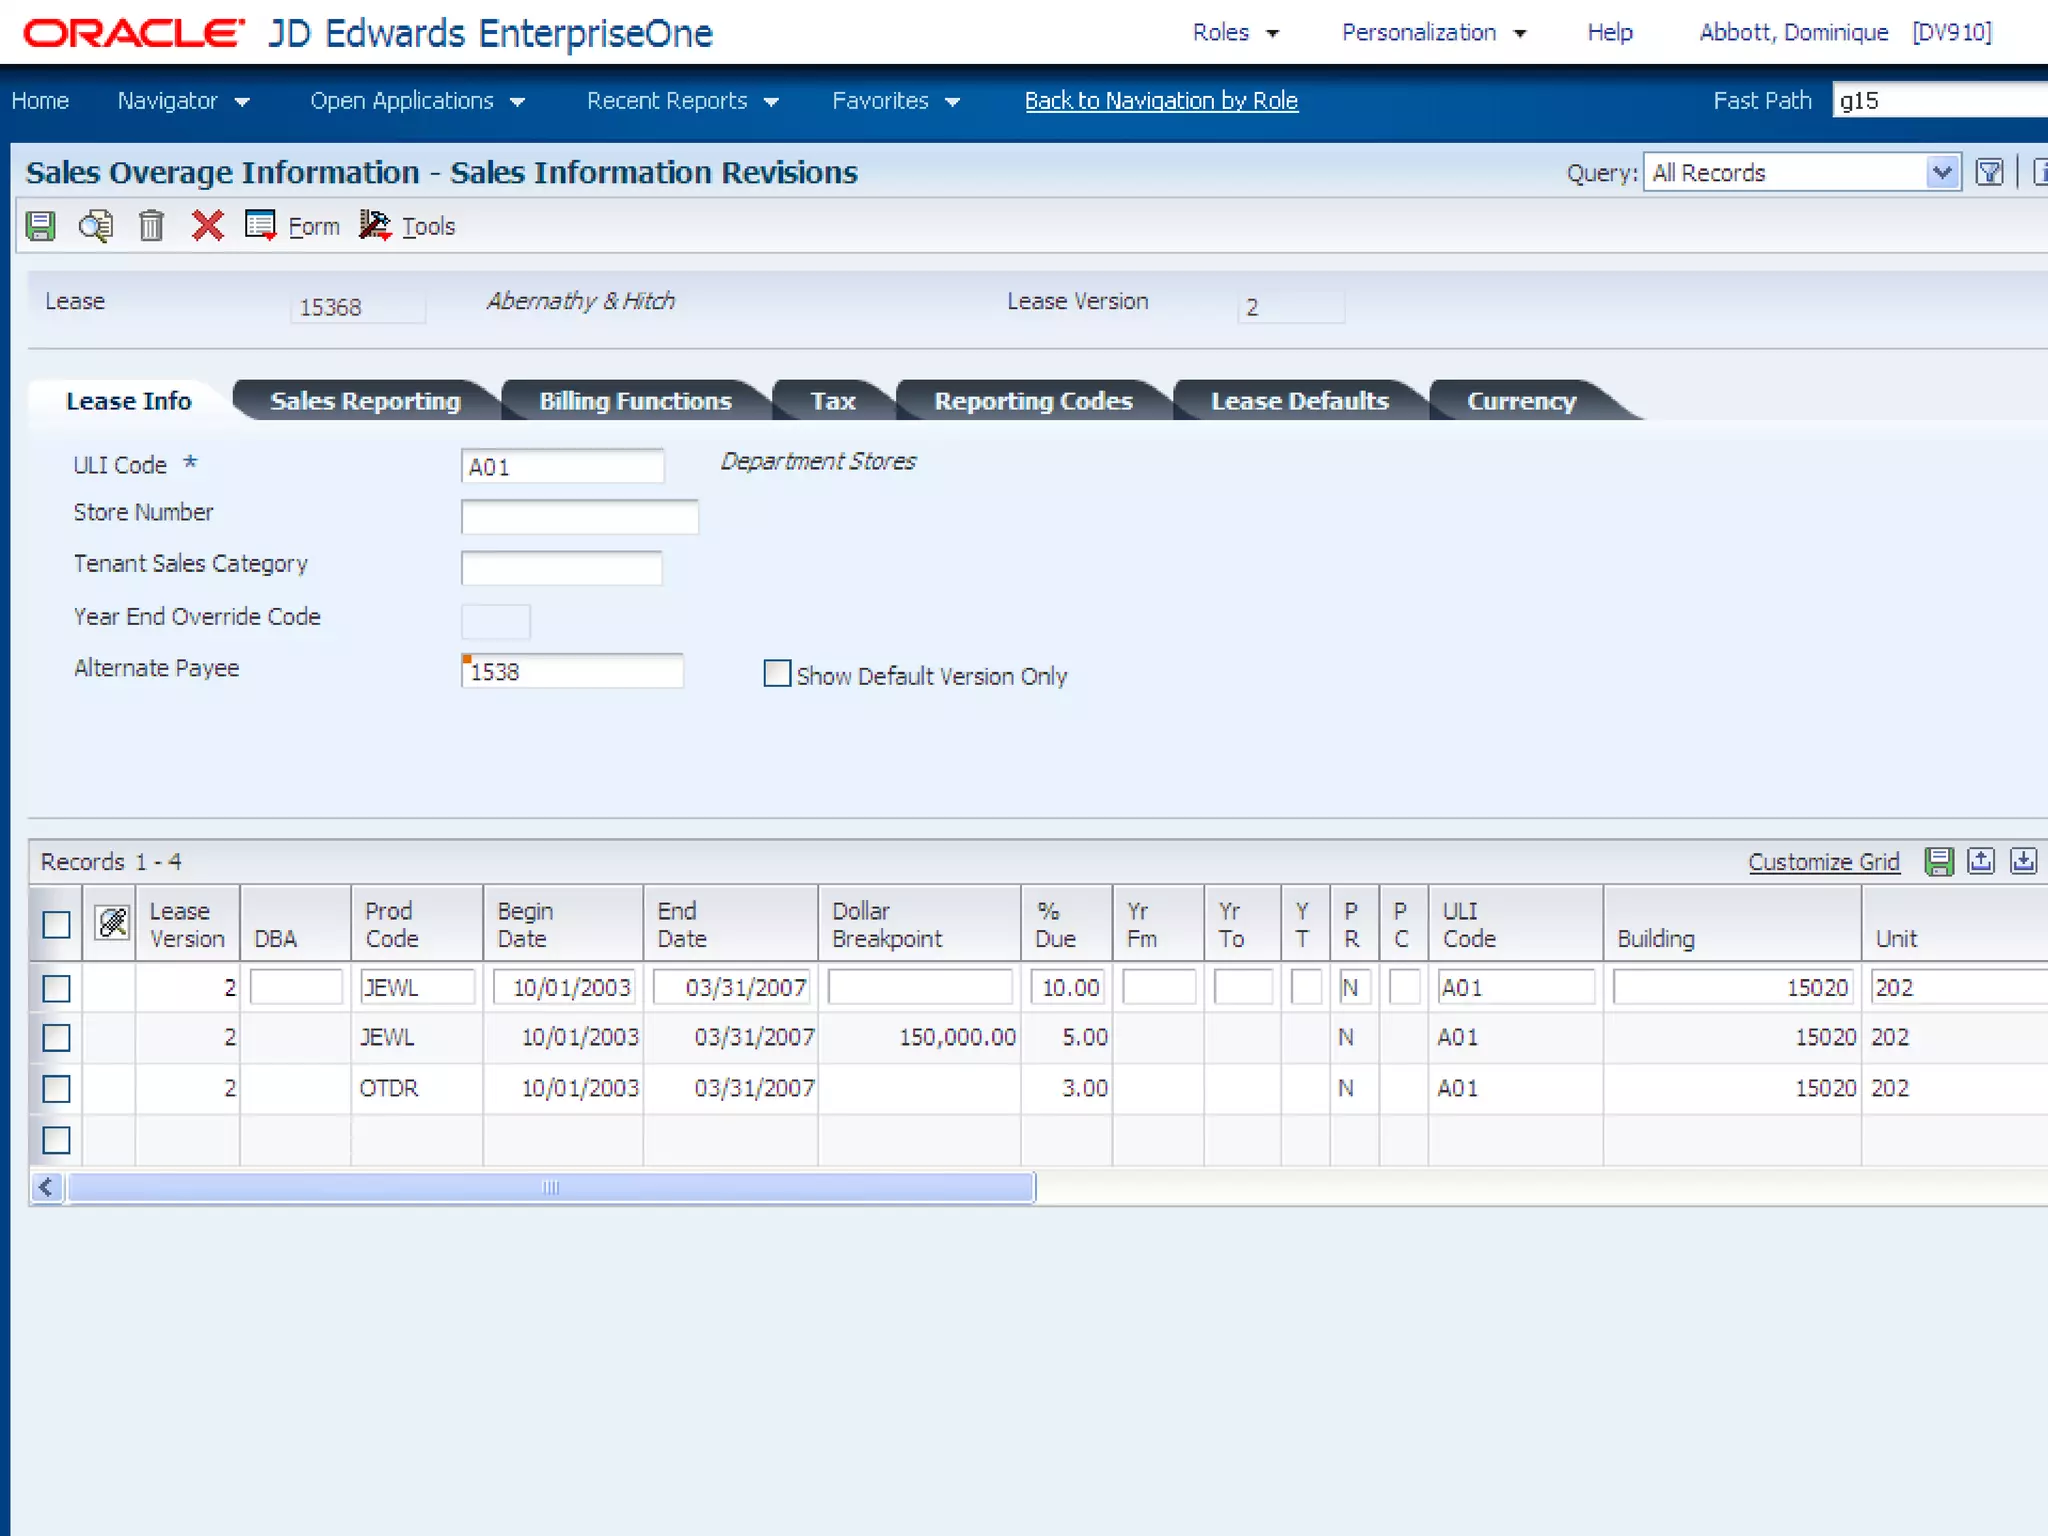The width and height of the screenshot is (2048, 1536).
Task: Click the Customize Grid link
Action: pyautogui.click(x=1823, y=862)
